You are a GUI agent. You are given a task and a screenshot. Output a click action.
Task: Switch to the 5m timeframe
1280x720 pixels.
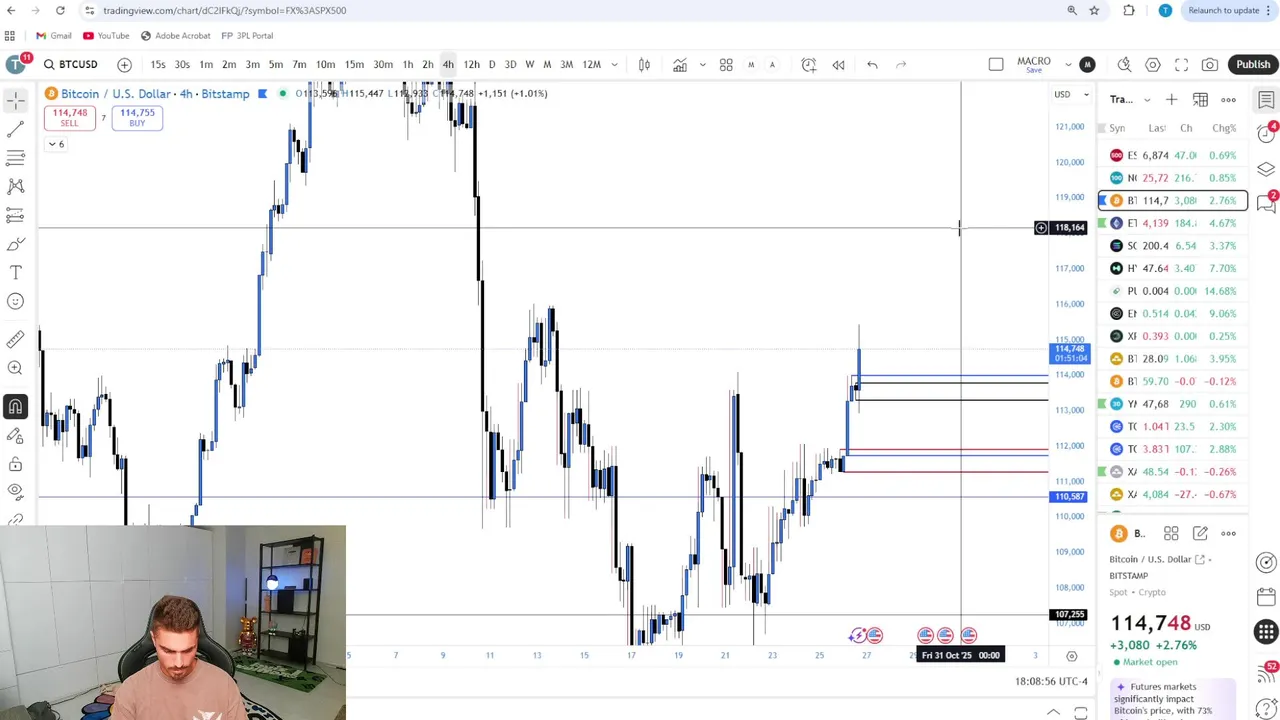pyautogui.click(x=276, y=65)
